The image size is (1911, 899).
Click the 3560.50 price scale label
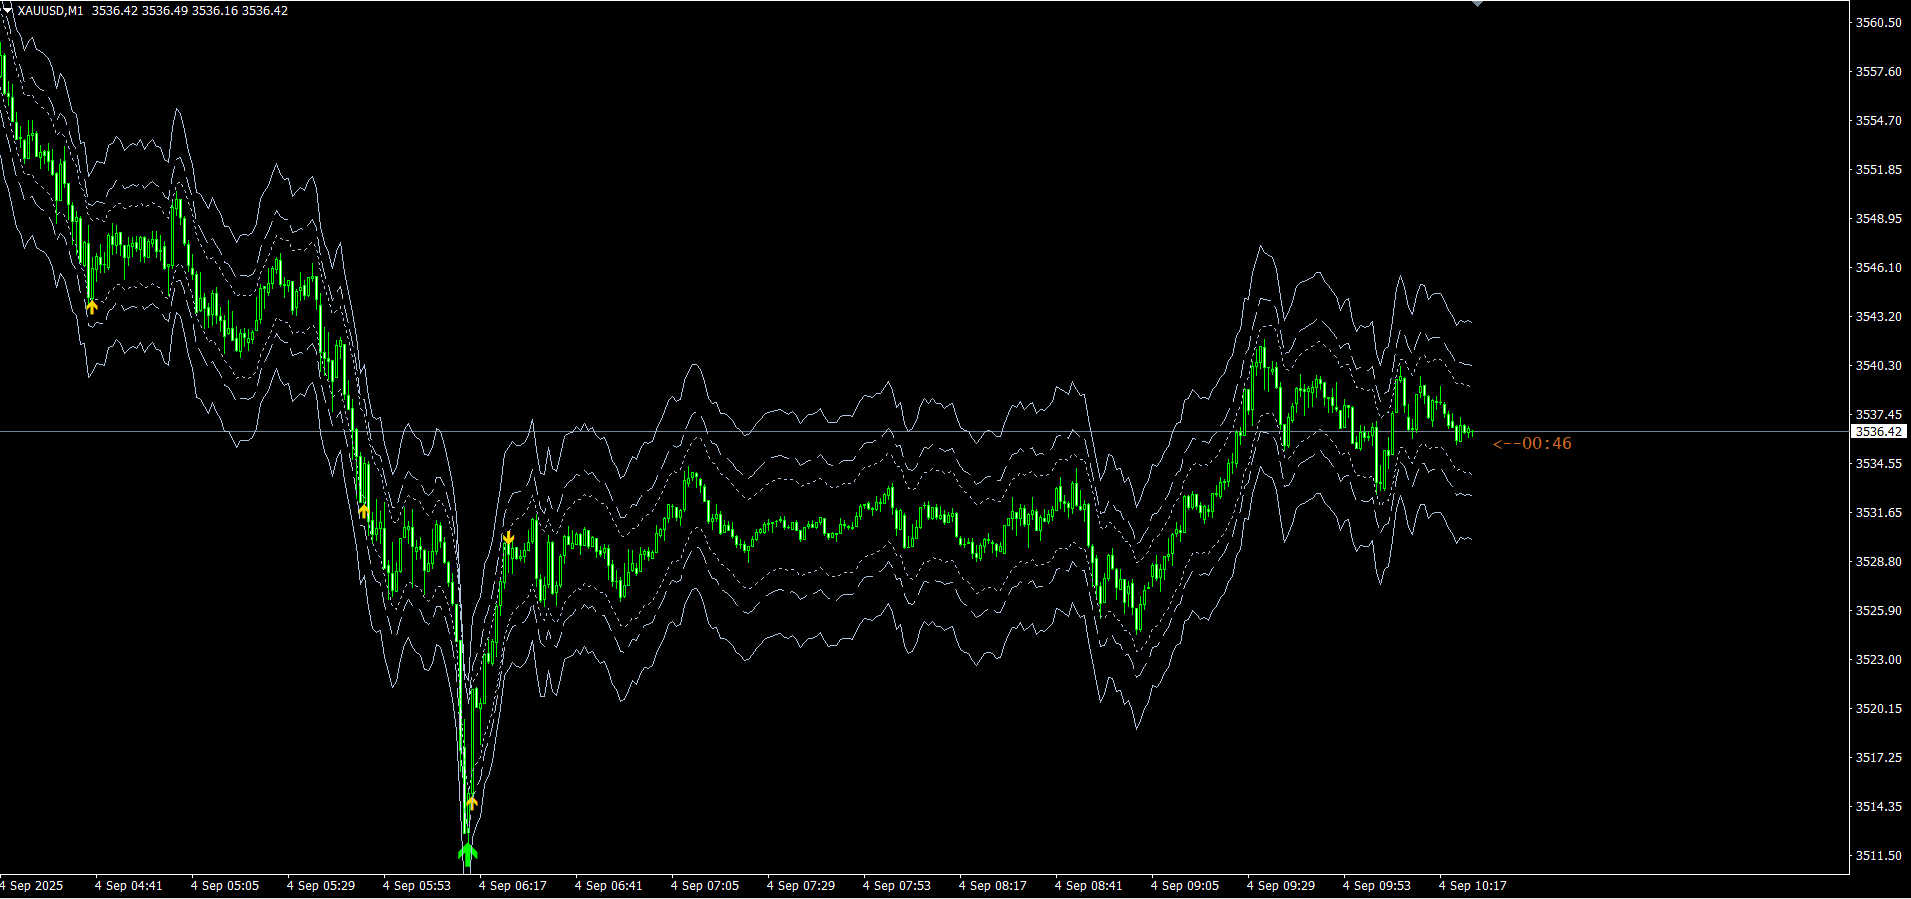(1879, 22)
